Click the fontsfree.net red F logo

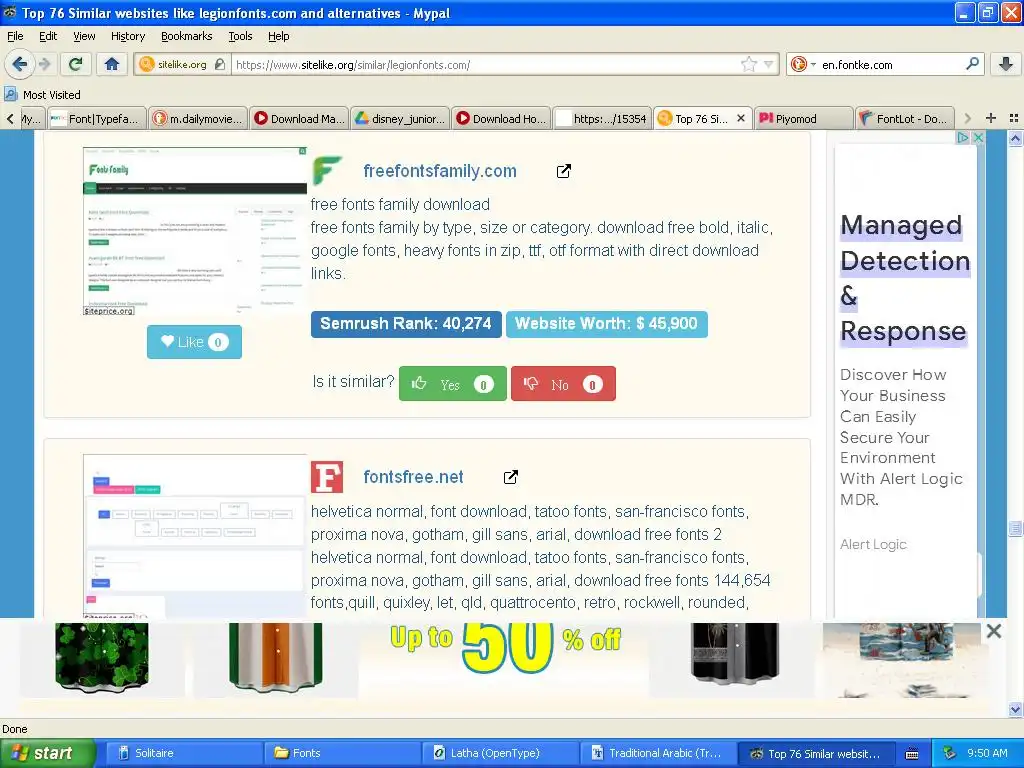click(327, 477)
